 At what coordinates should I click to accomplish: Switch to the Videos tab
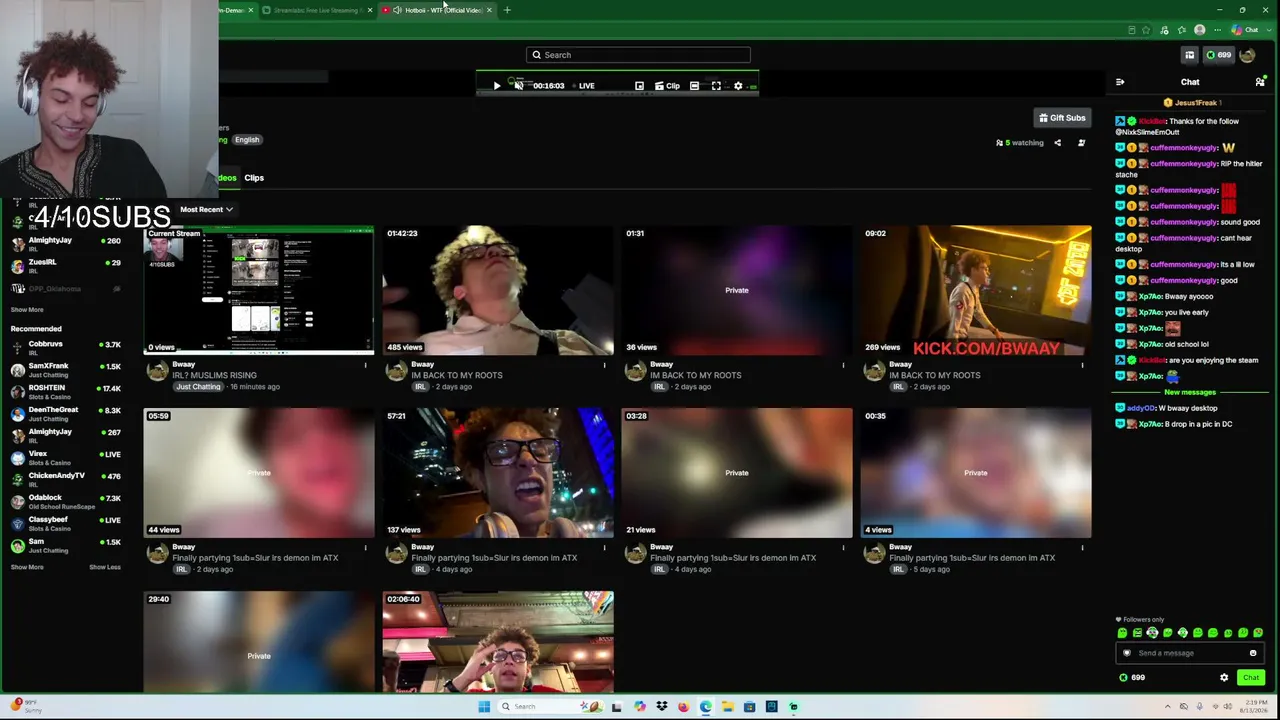227,178
